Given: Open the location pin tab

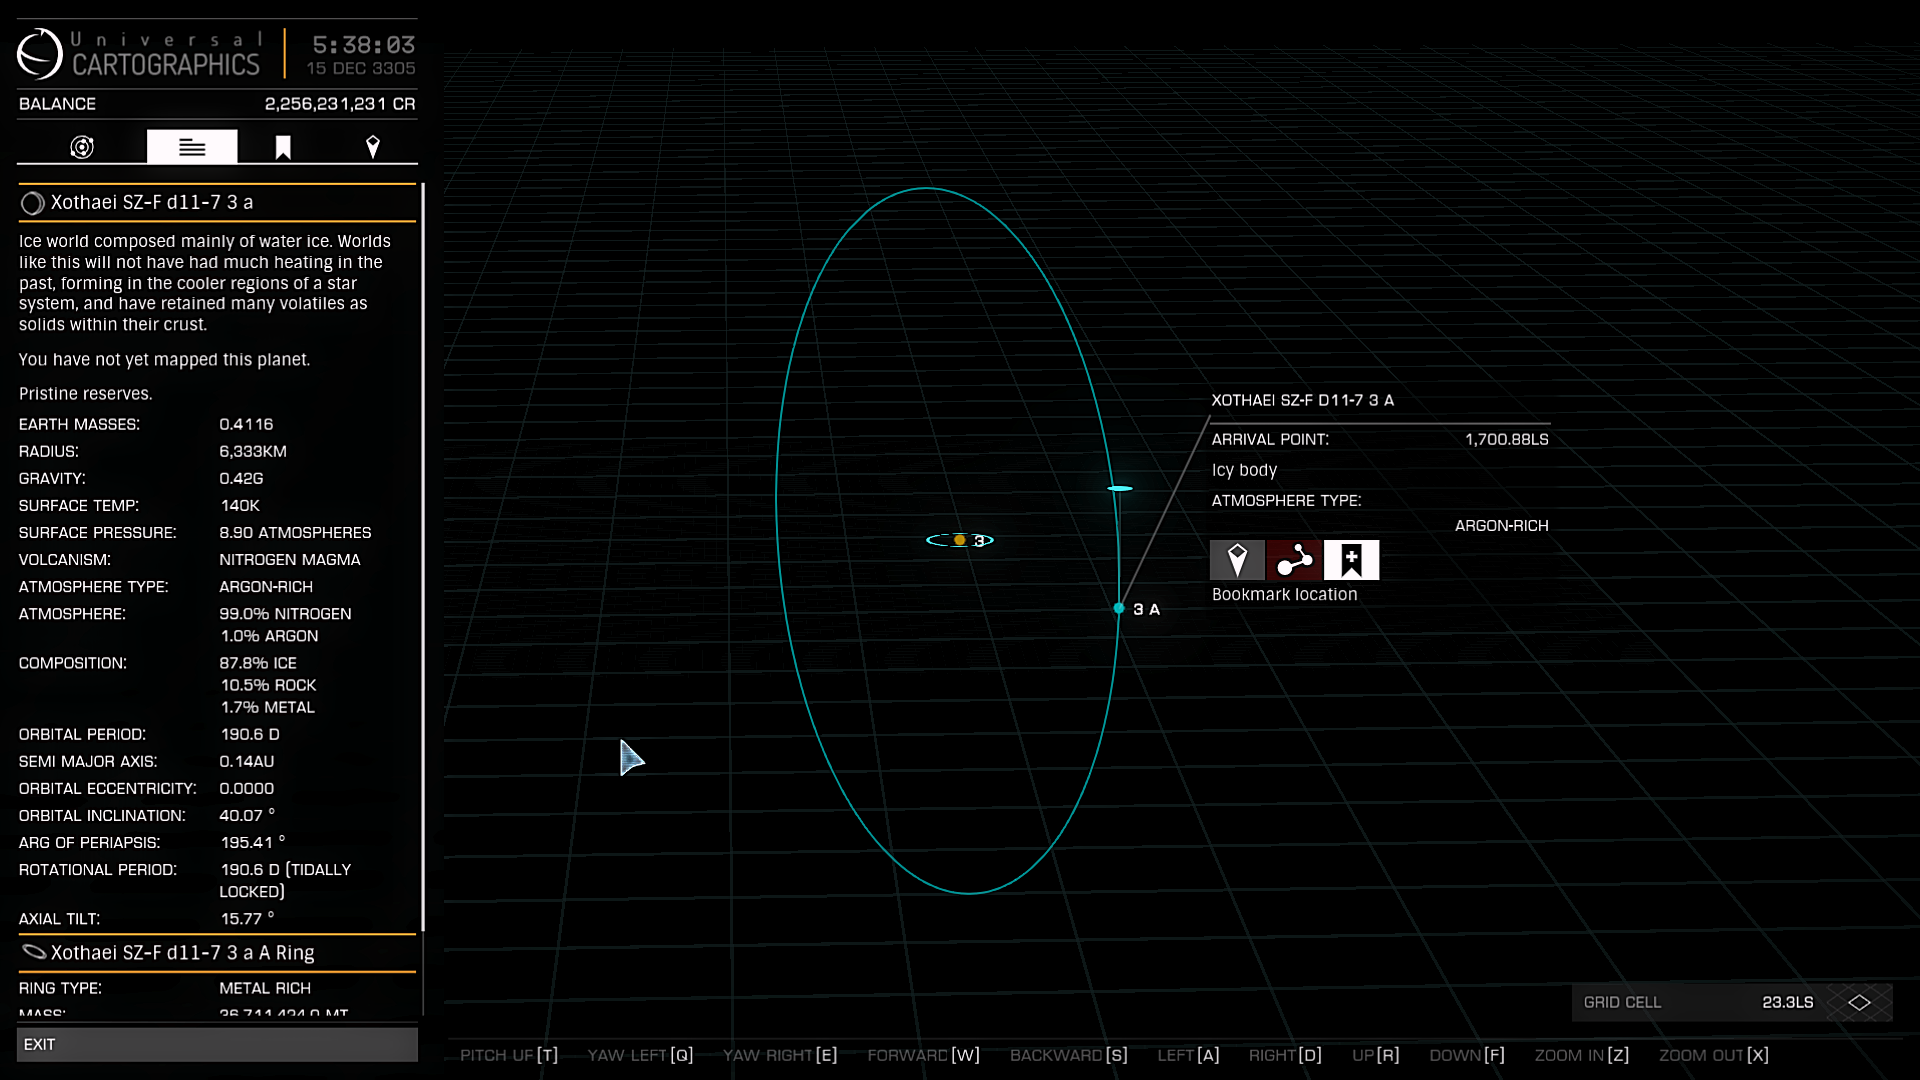Looking at the screenshot, I should tap(373, 147).
